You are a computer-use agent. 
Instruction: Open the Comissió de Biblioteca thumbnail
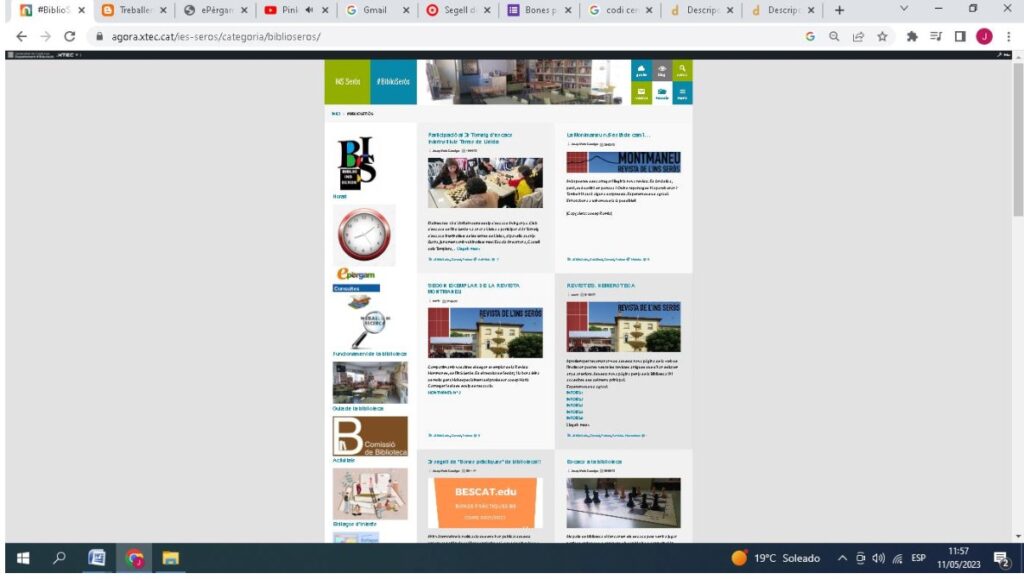pyautogui.click(x=369, y=436)
